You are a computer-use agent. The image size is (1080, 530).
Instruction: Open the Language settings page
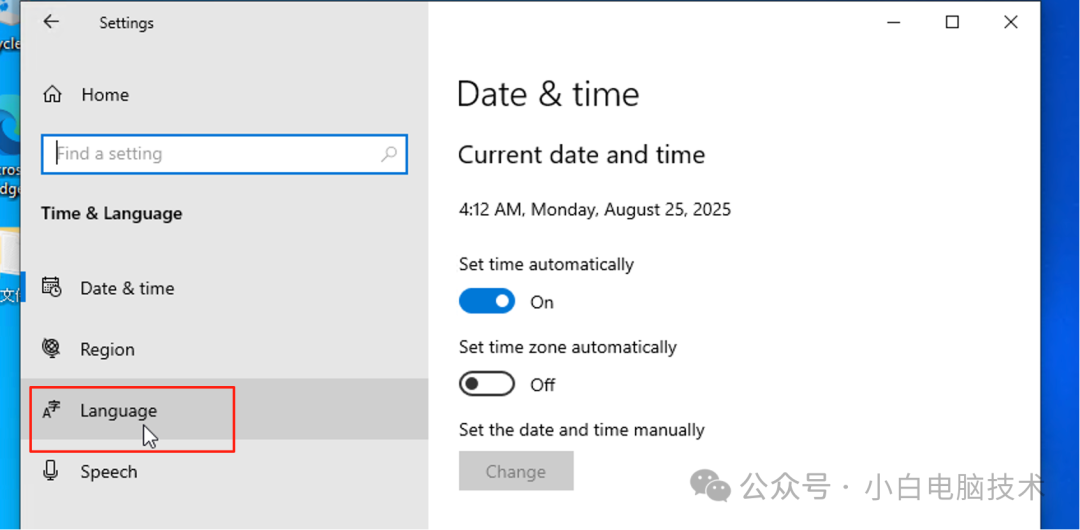[x=225, y=411]
